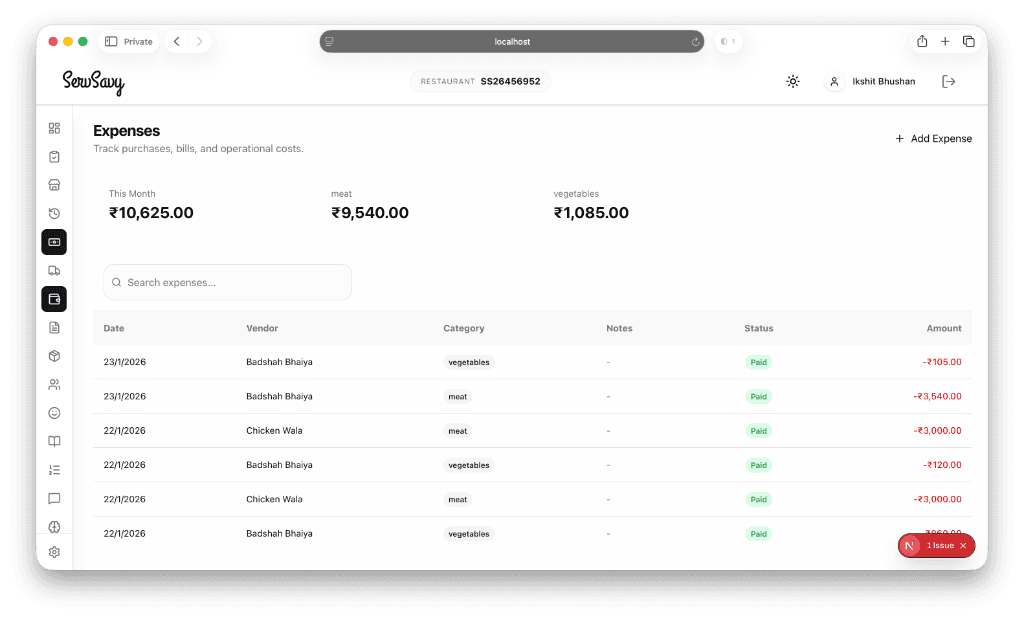Open Orders using the clipboard icon
Screen dimensions: 1024x618
coord(54,156)
